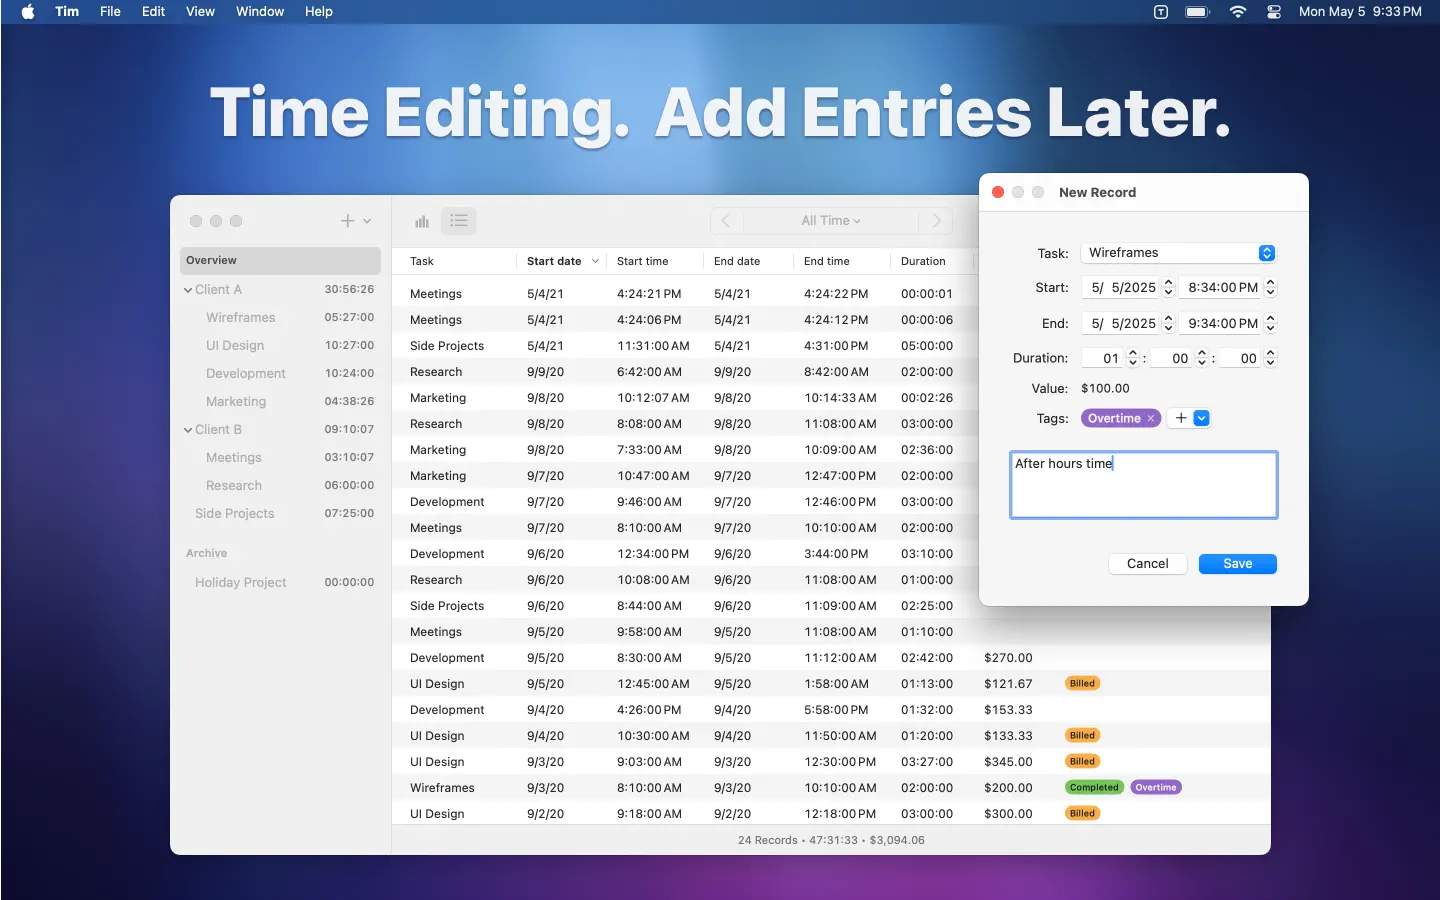Select Overview in the sidebar
Image resolution: width=1440 pixels, height=900 pixels.
coord(280,260)
